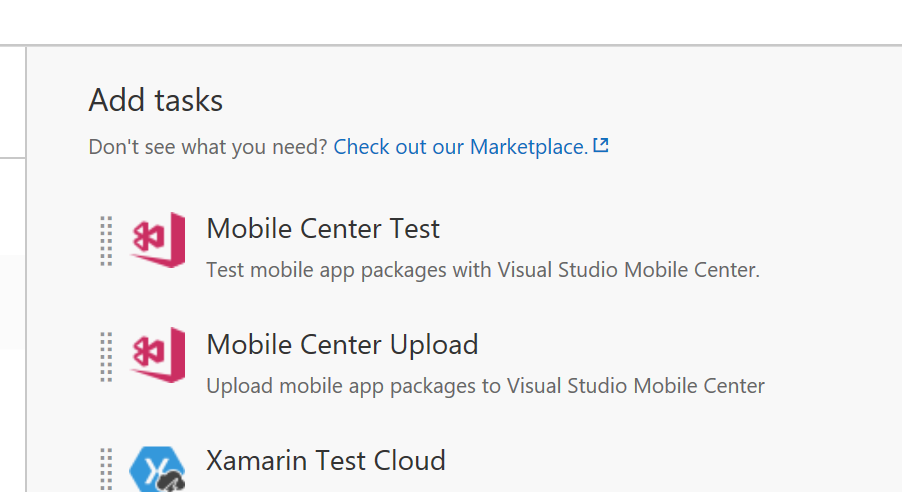
Task: Click the Mobile Center Upload description text
Action: [x=485, y=386]
